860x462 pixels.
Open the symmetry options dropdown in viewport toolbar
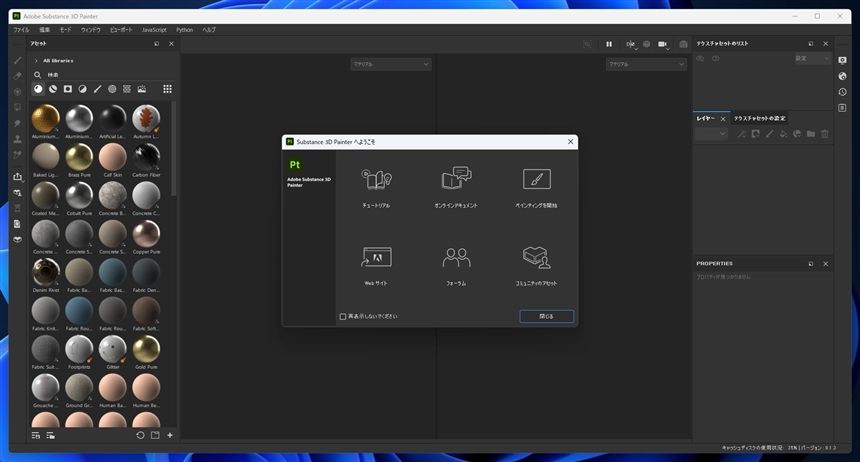click(631, 44)
